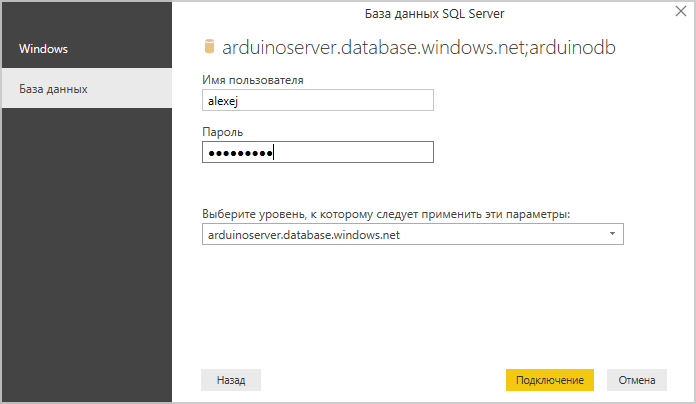Viewport: 696px width, 404px height.
Task: Close the SQL Server database dialog
Action: pyautogui.click(x=681, y=12)
